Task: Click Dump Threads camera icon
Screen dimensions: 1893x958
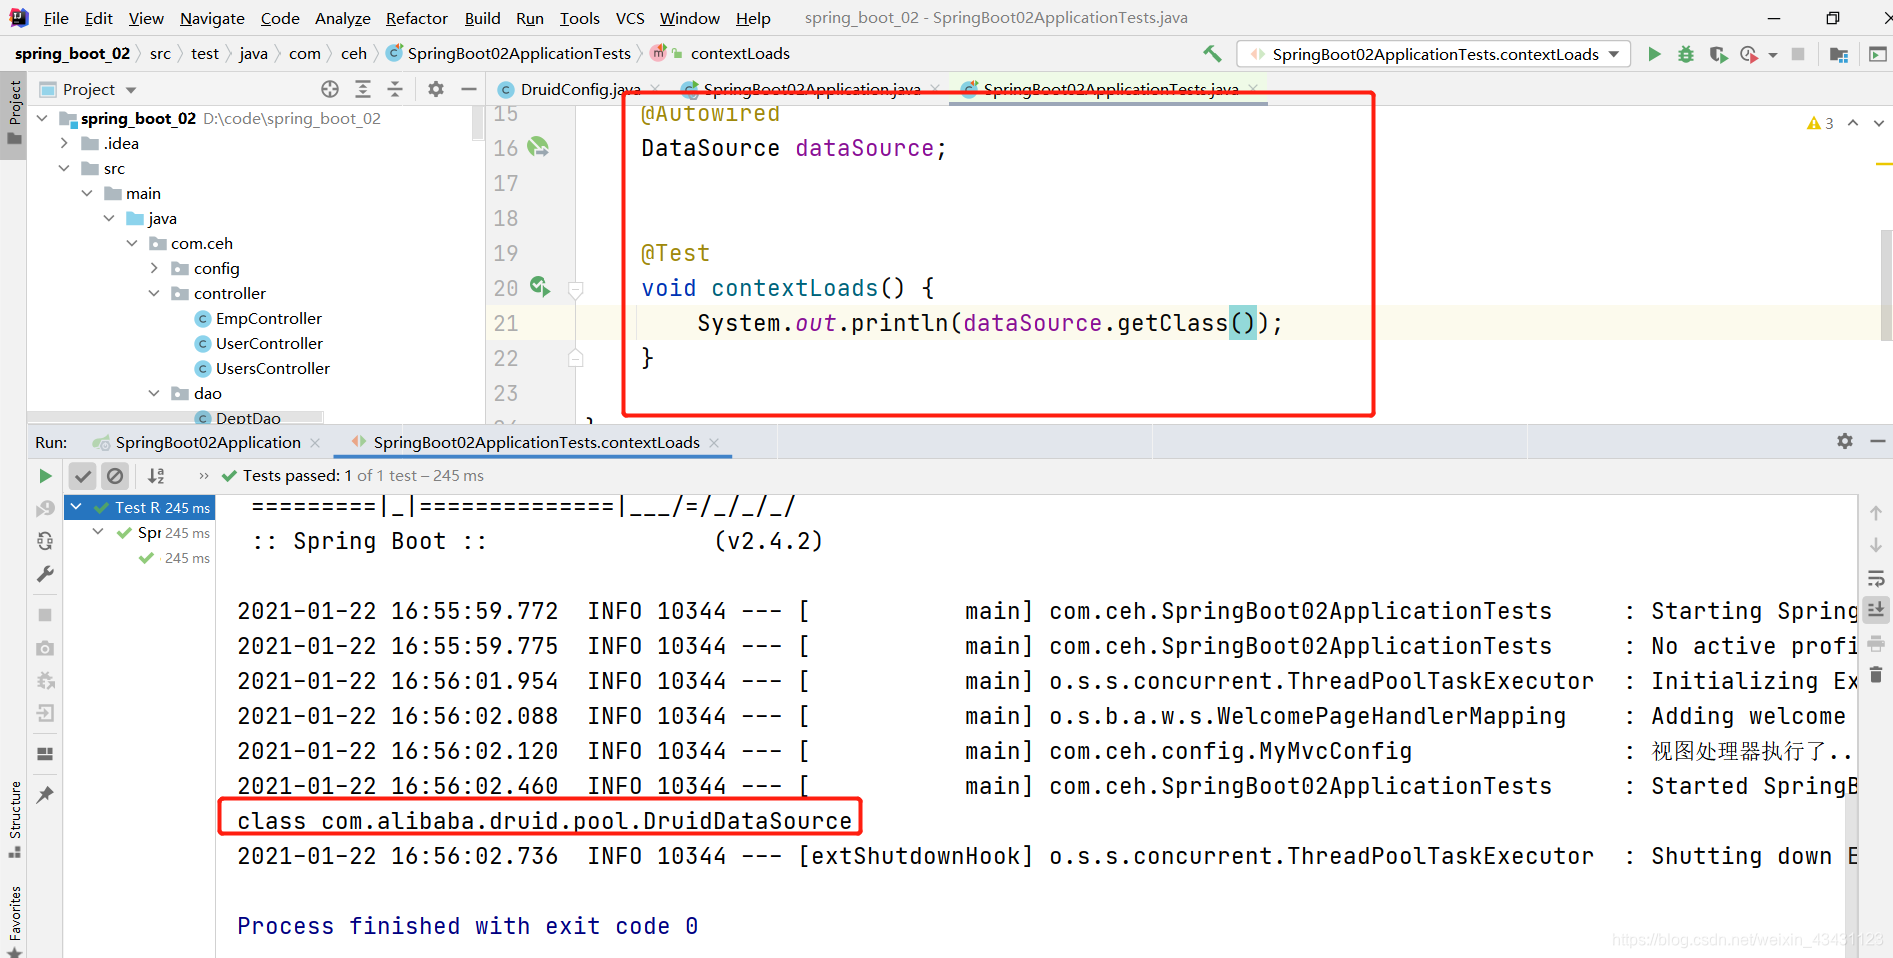Action: (45, 648)
